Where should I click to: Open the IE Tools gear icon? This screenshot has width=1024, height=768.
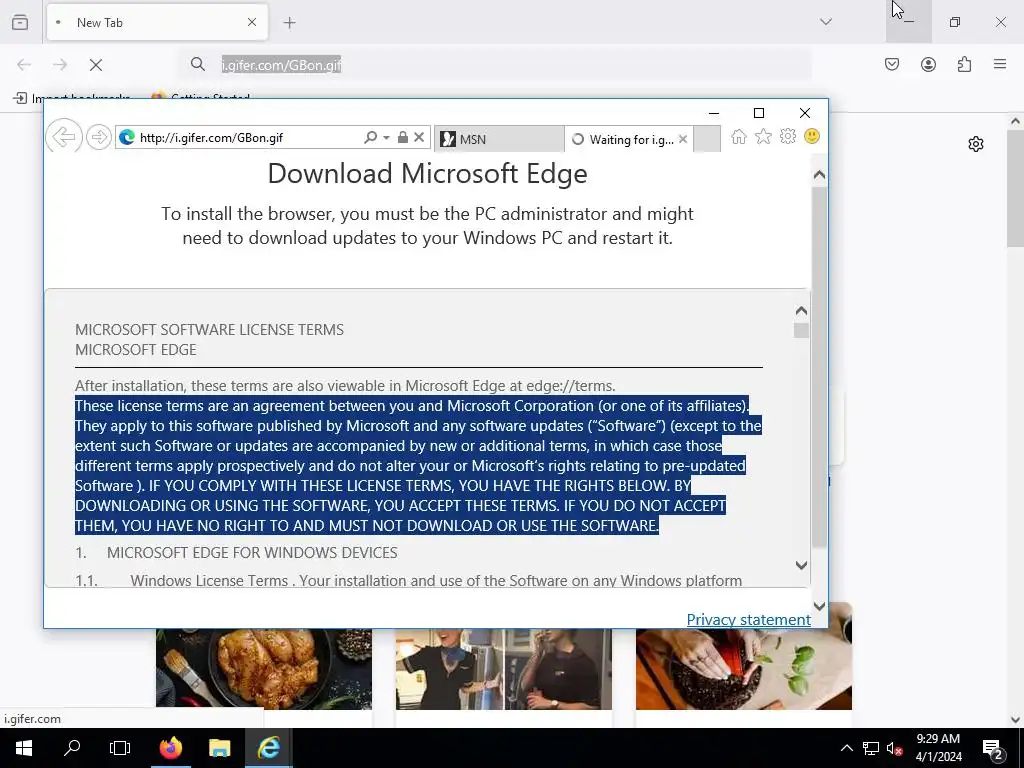tap(788, 136)
